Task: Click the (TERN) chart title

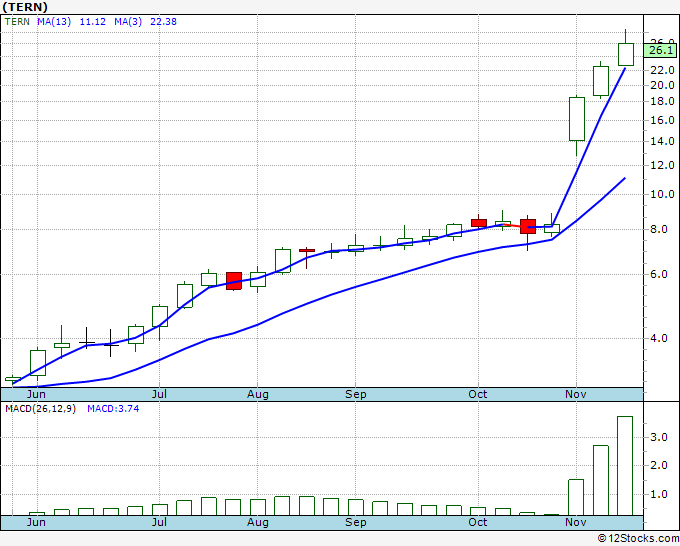Action: (x=25, y=7)
